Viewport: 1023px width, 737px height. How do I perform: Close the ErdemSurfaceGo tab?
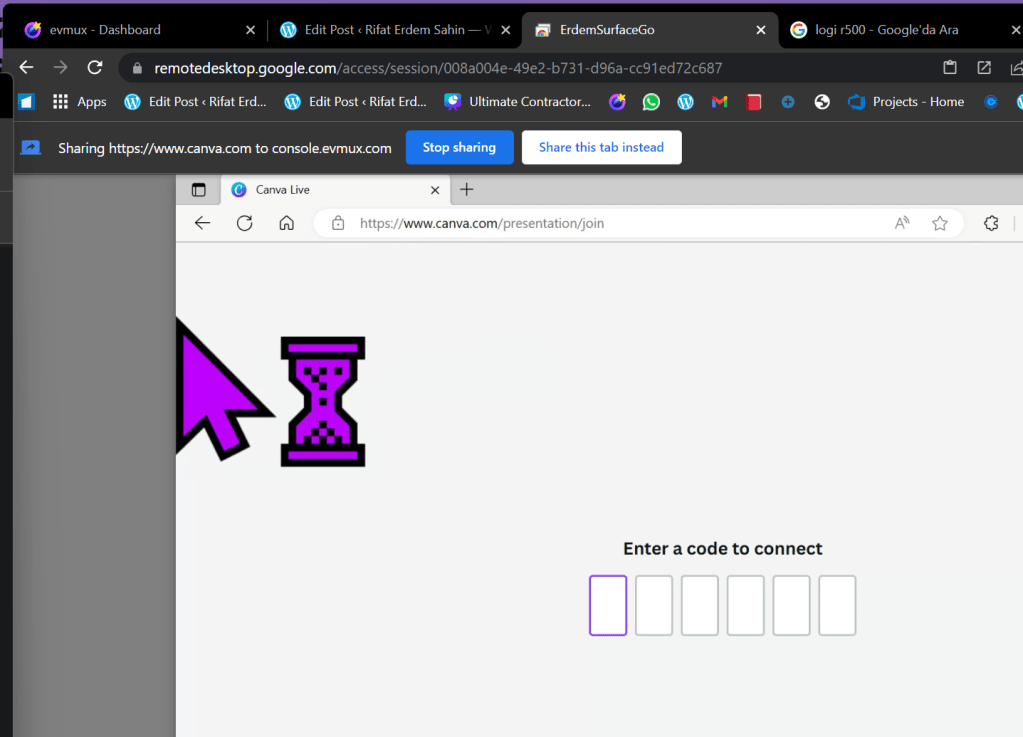click(x=761, y=30)
